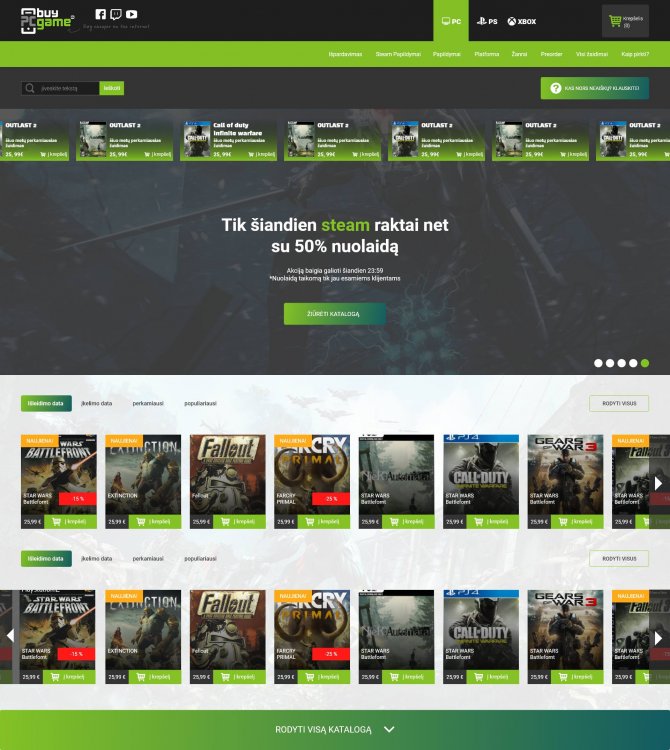Switch to the PS platform tab

pyautogui.click(x=487, y=21)
